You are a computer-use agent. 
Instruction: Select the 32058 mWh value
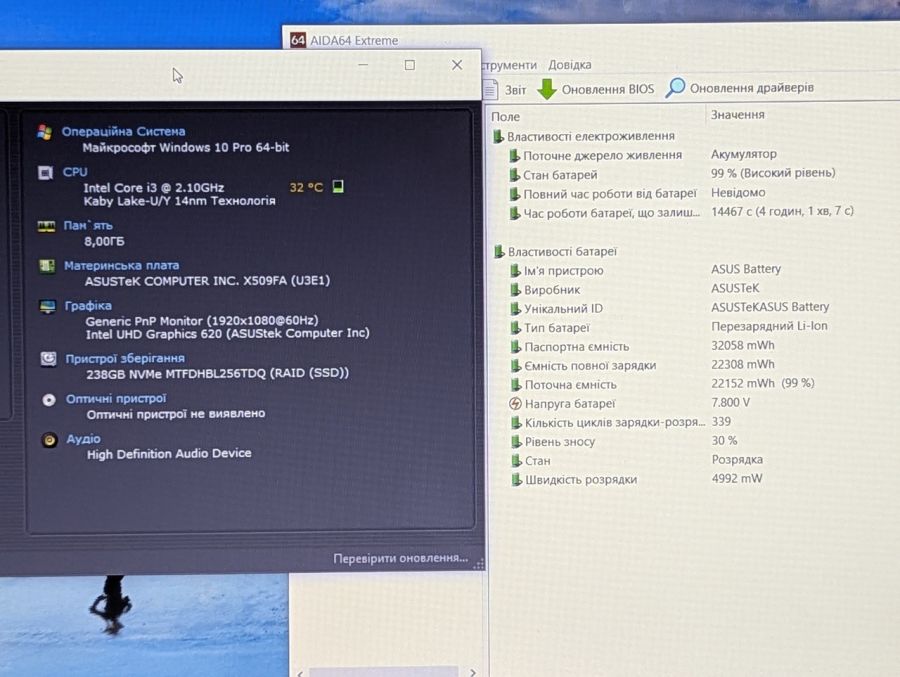(x=743, y=345)
